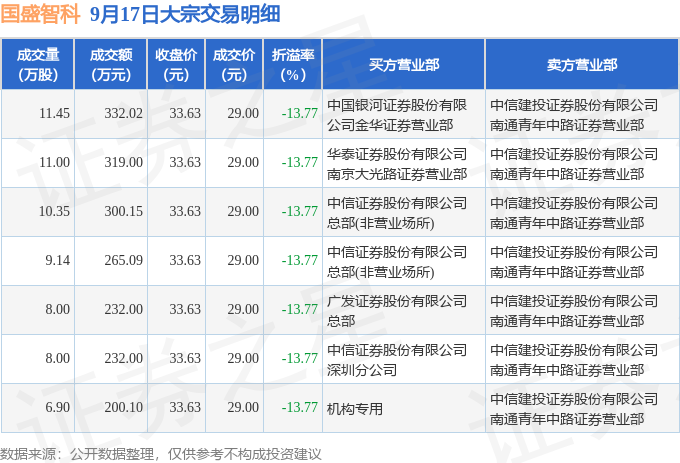Viewport: 680px width, 463px height.
Task: Click the 中信证券 深圳分公司 buyer cell
Action: (x=397, y=358)
